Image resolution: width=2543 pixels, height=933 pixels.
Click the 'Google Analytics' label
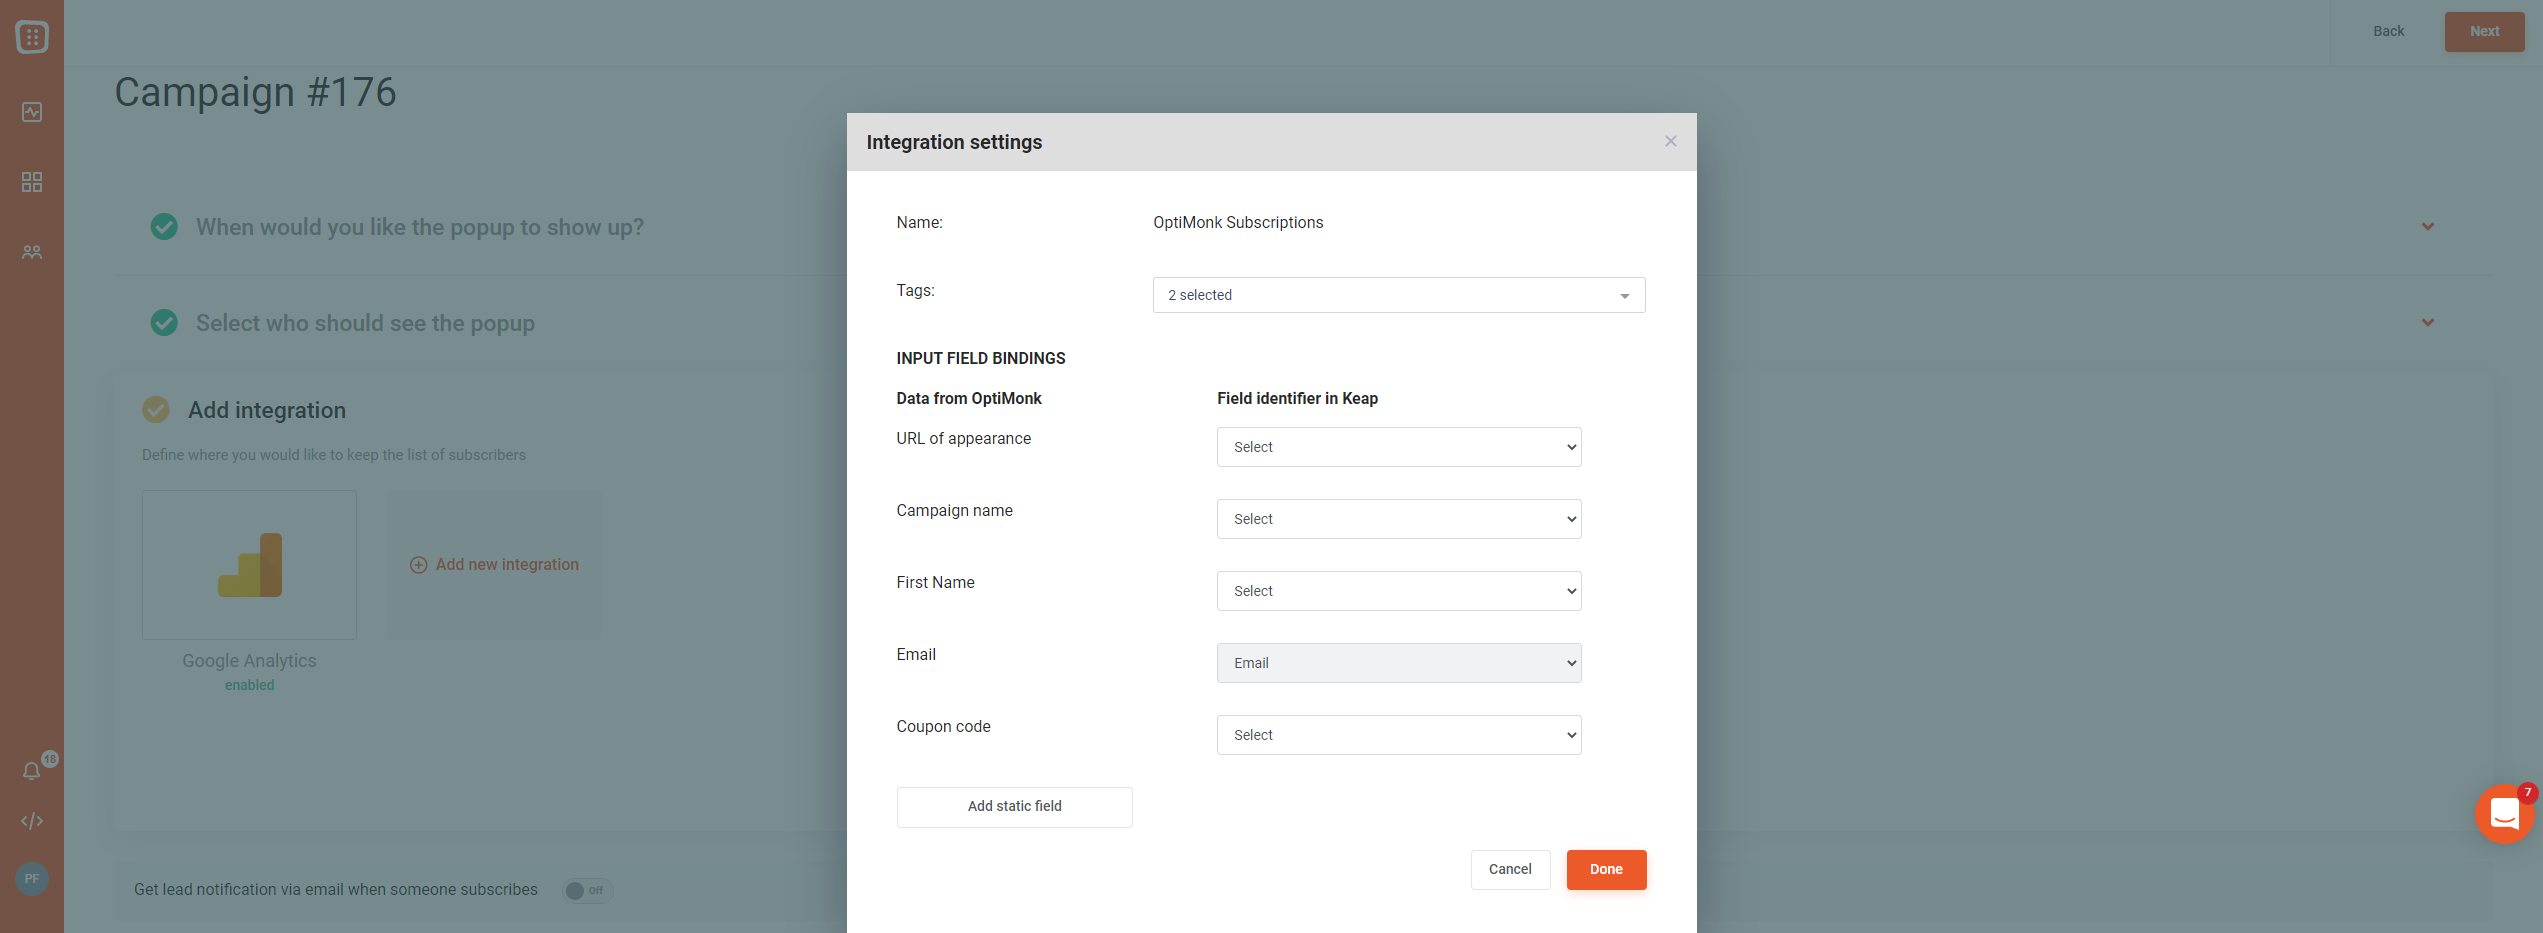click(x=249, y=661)
